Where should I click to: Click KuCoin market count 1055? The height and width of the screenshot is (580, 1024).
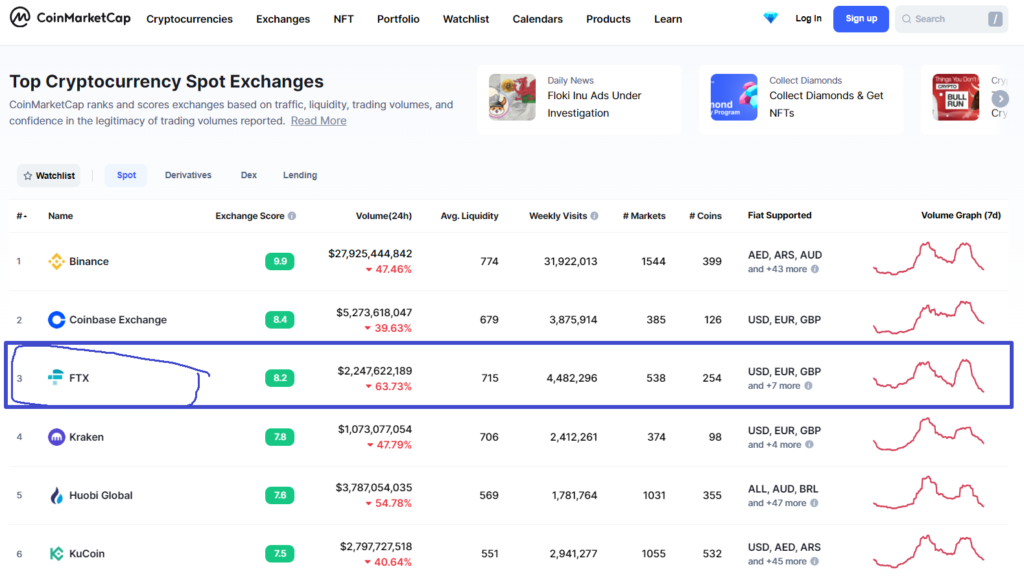coord(653,553)
